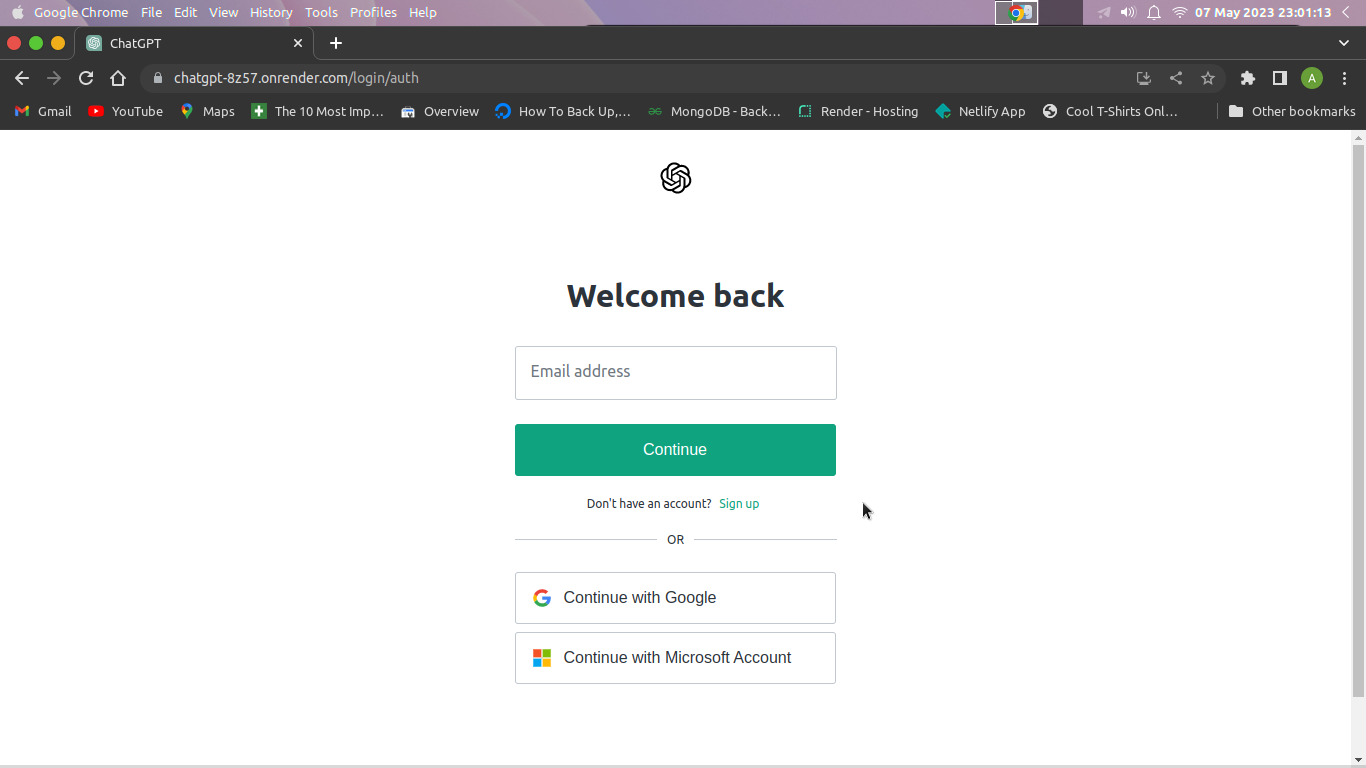Bookmark this page with the star icon
The height and width of the screenshot is (768, 1366).
(1208, 78)
